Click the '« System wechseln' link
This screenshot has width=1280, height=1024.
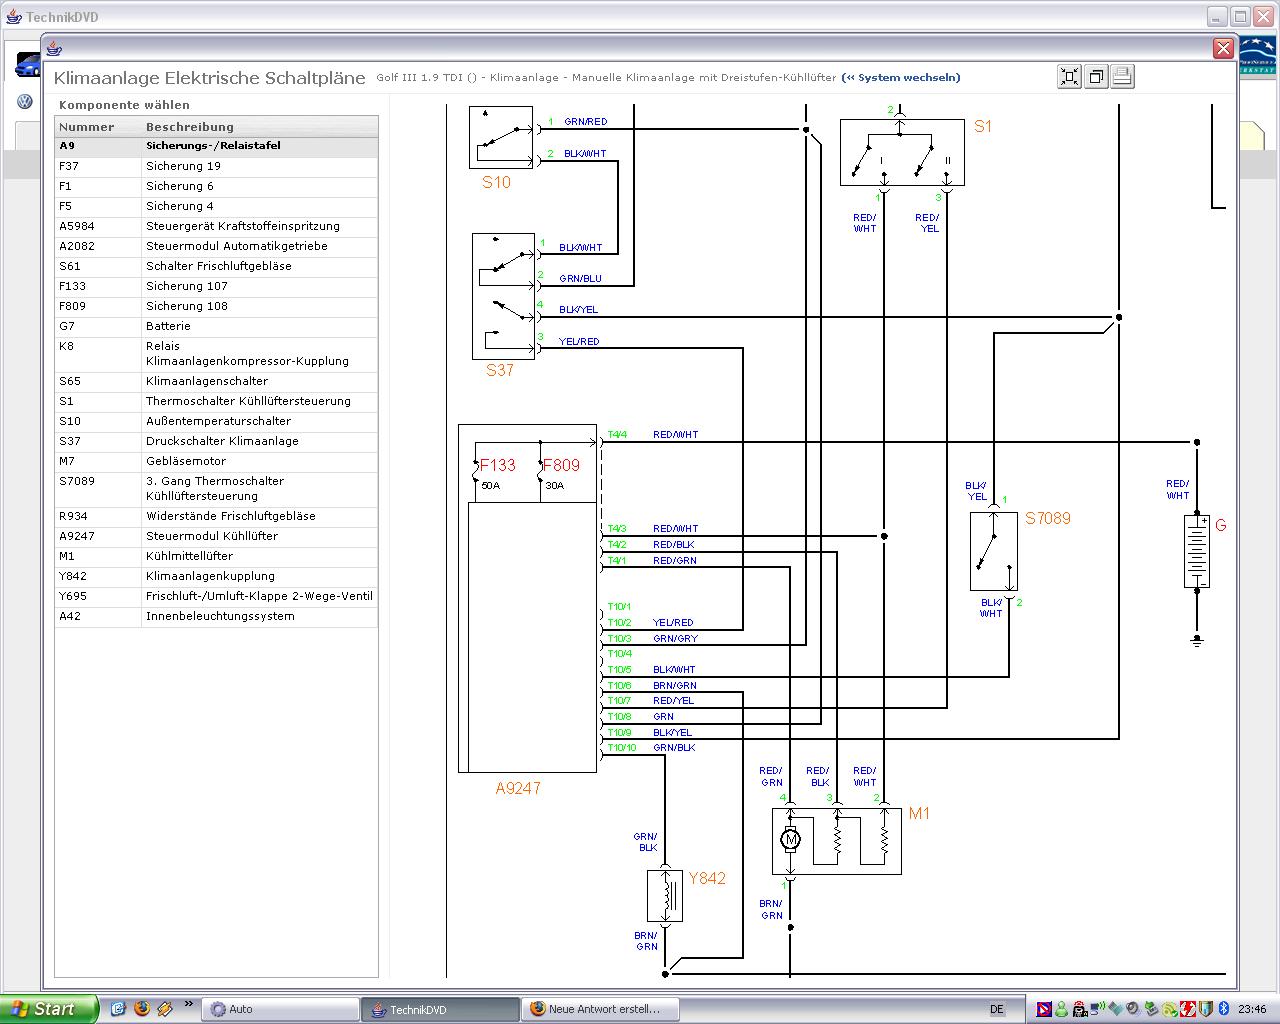tap(901, 77)
